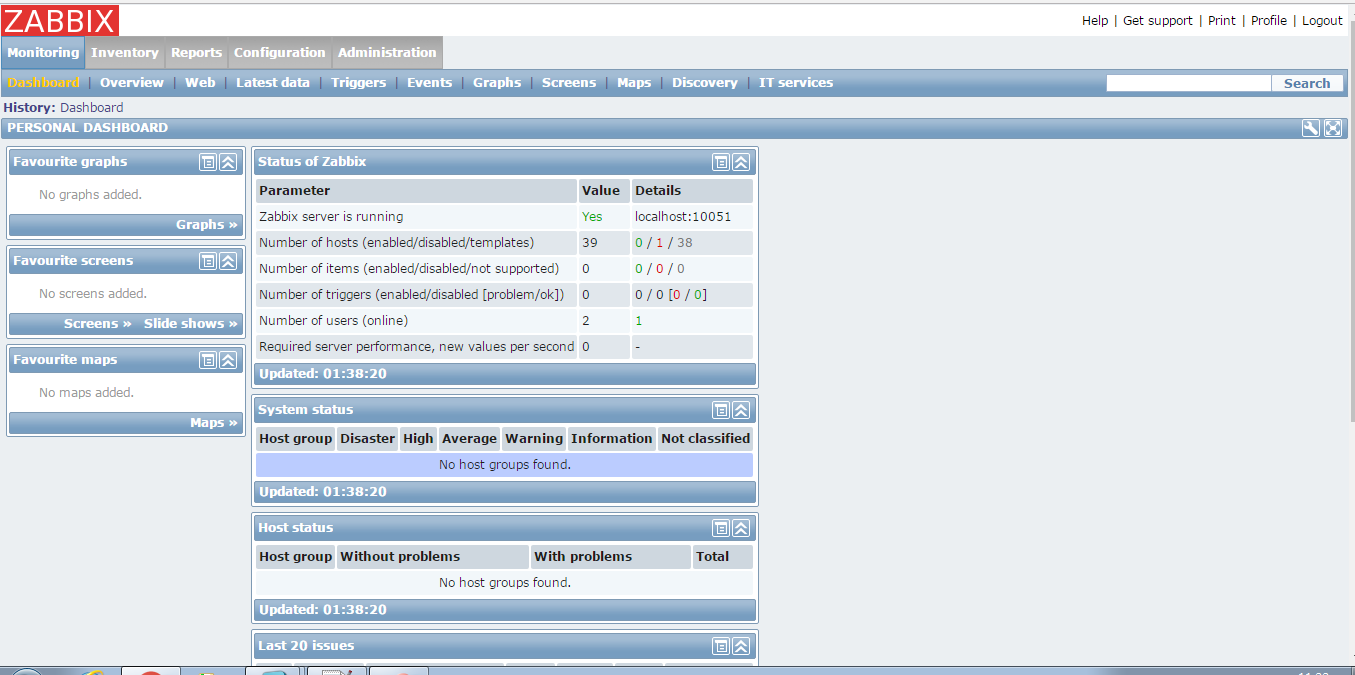The height and width of the screenshot is (675, 1355).
Task: Open the Inventory tab
Action: coord(125,53)
